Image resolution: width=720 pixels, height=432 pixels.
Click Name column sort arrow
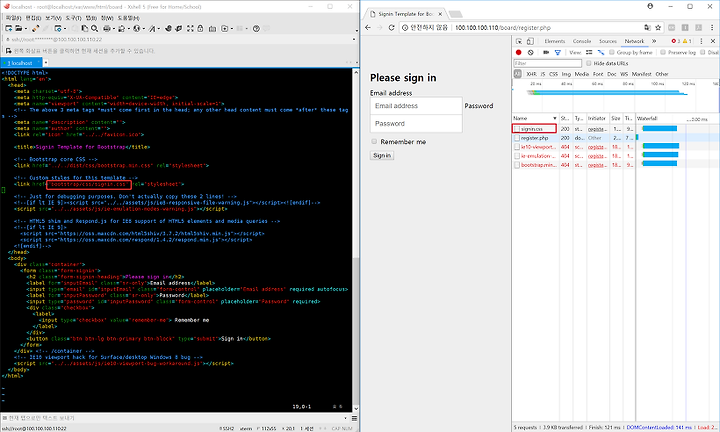[555, 118]
